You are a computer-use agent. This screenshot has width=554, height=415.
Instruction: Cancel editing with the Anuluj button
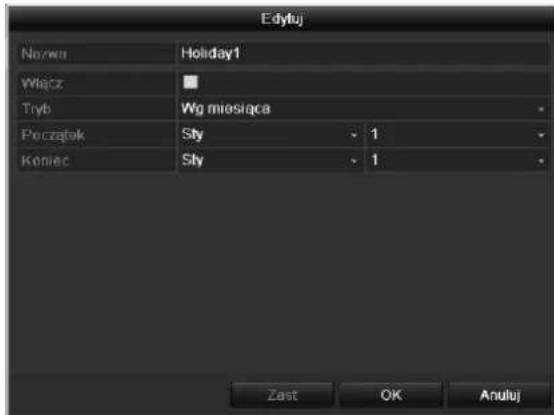pos(500,395)
